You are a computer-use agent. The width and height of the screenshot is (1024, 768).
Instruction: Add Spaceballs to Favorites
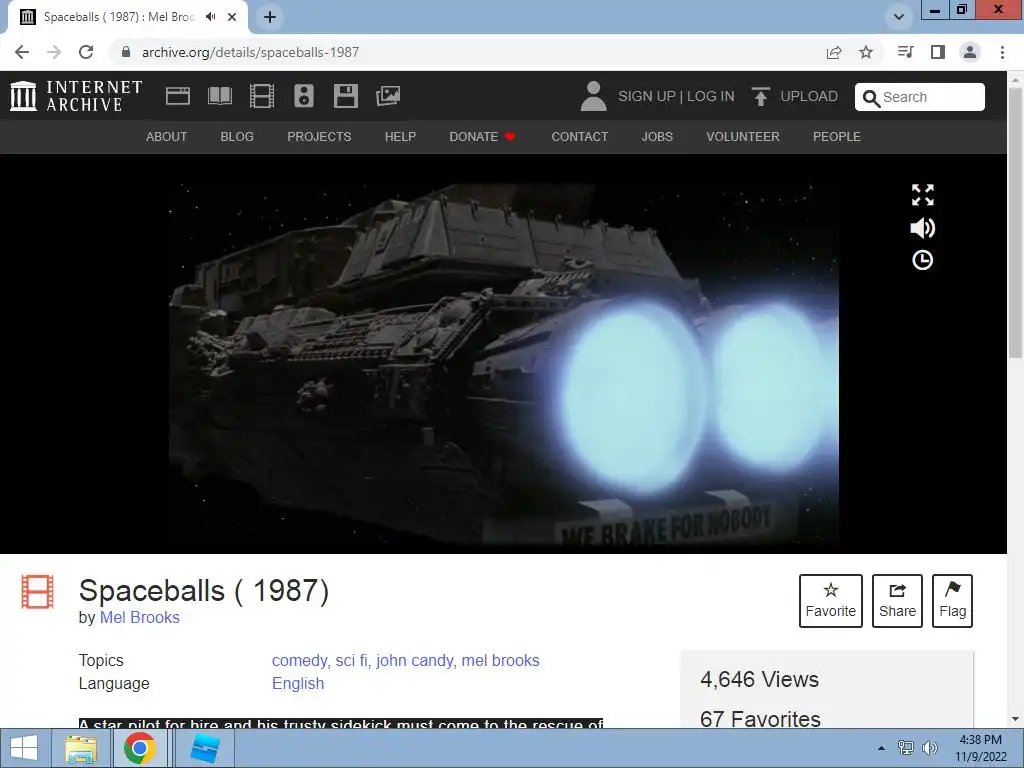tap(831, 601)
